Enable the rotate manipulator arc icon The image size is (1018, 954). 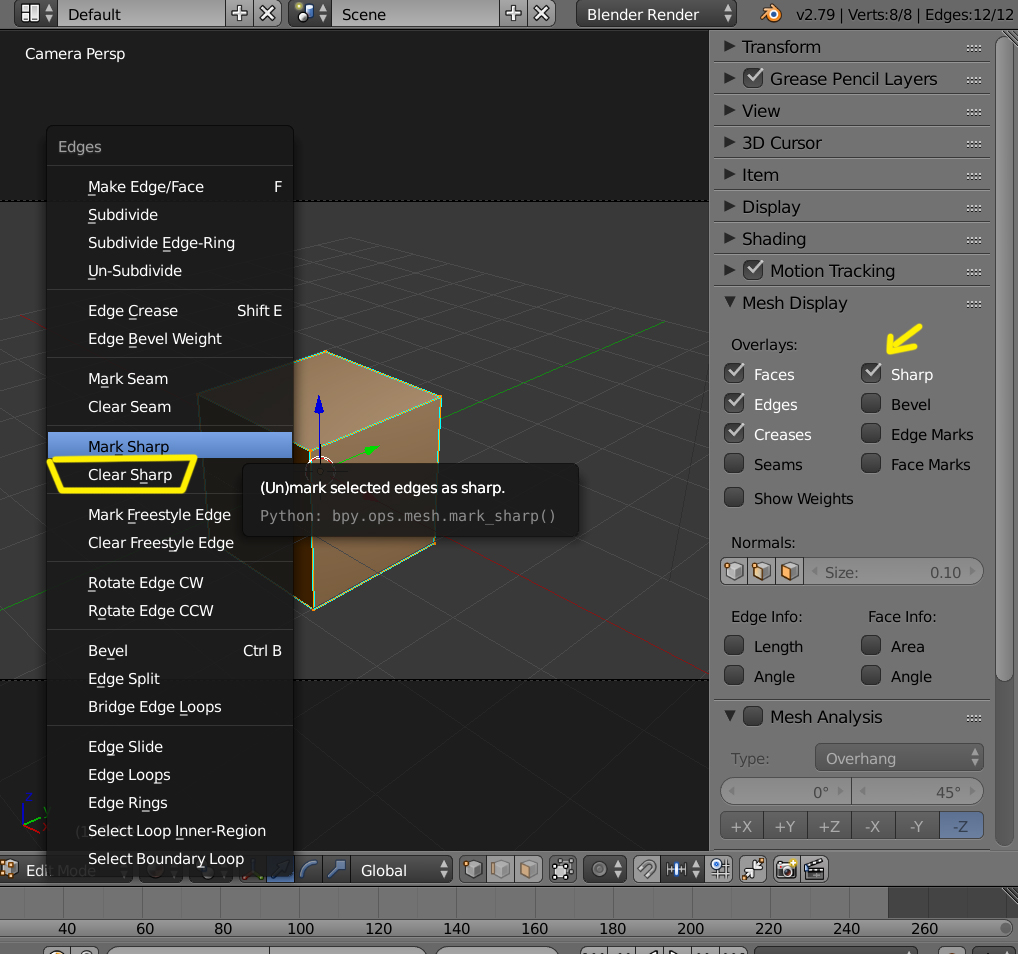click(309, 870)
